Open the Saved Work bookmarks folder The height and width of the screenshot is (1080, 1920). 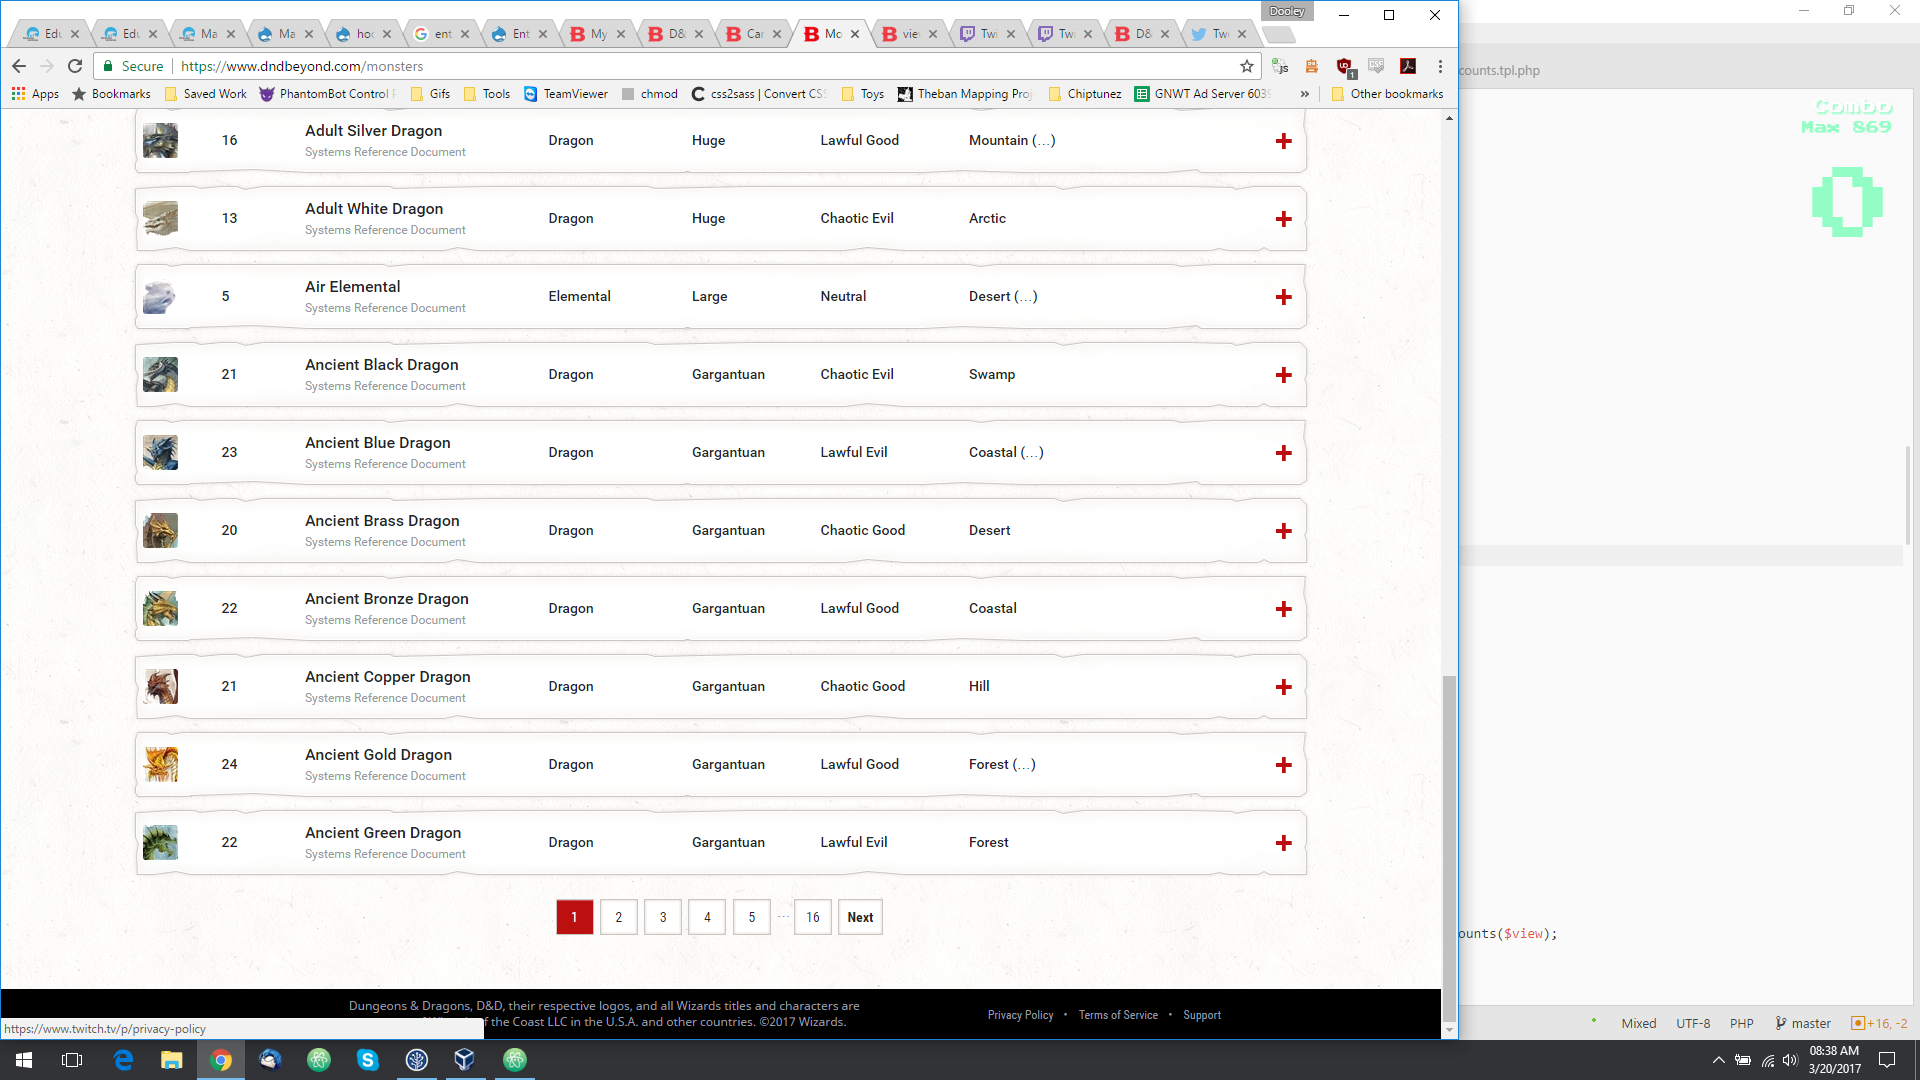tap(205, 94)
